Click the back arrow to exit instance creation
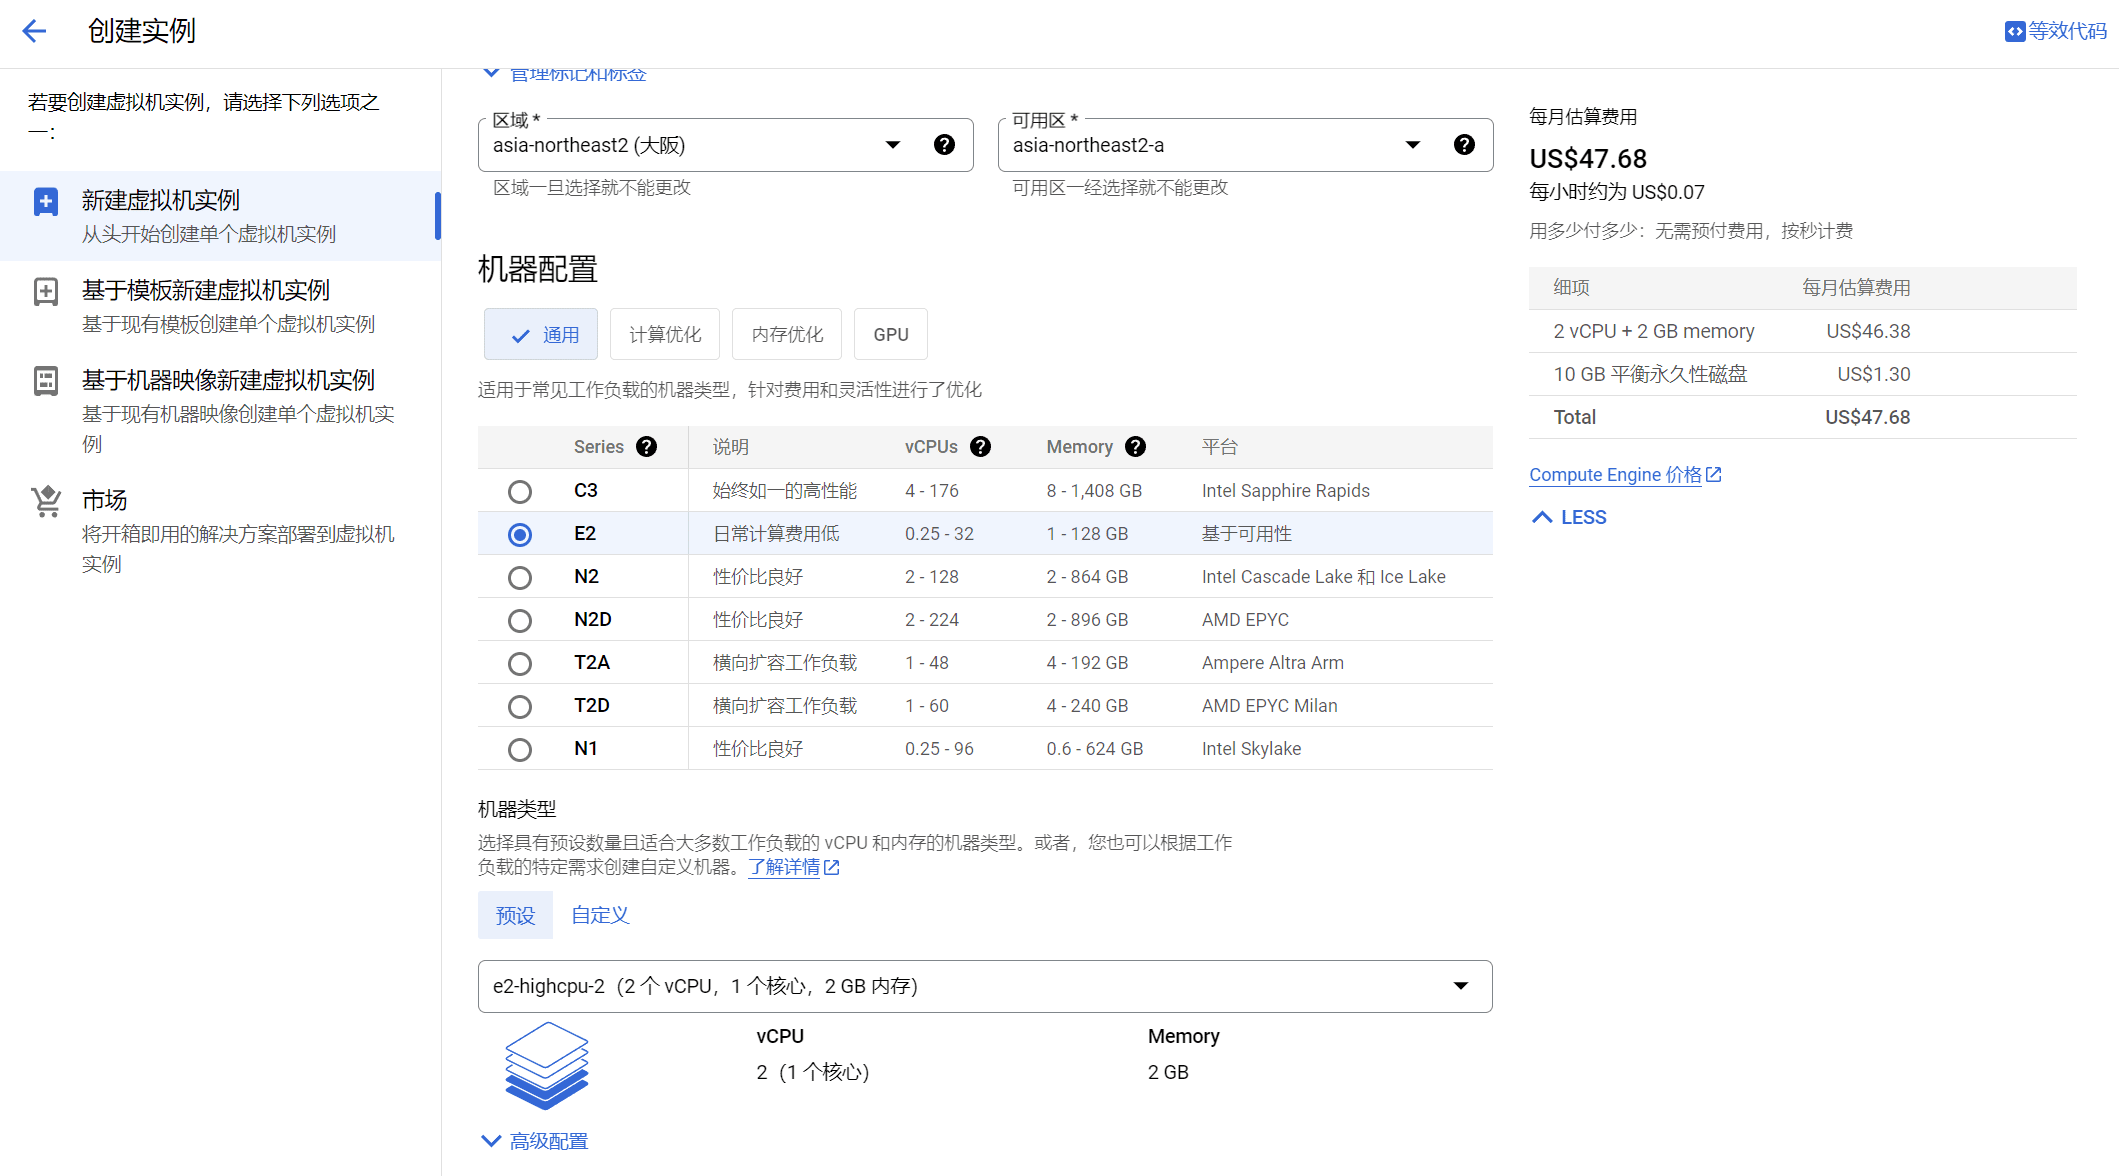Screen dimensions: 2119x1176 pyautogui.click(x=35, y=31)
